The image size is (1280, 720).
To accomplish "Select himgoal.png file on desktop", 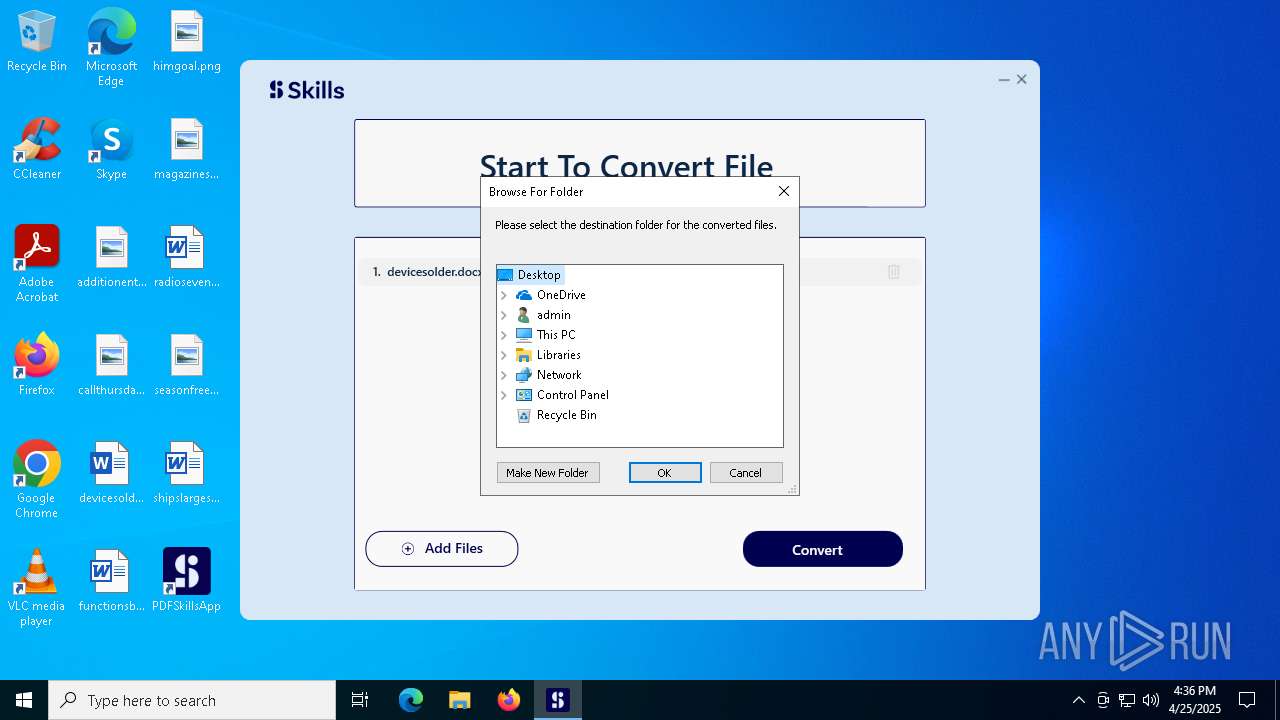I will point(187,42).
